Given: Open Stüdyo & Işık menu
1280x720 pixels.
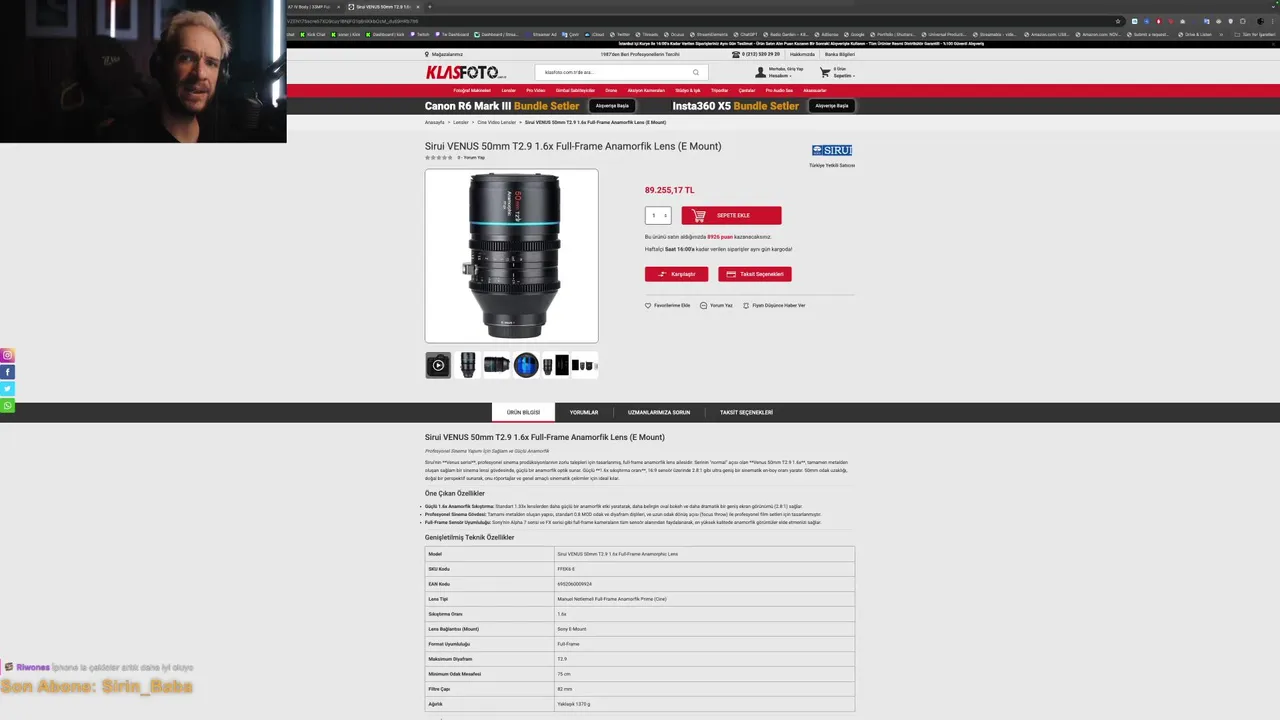Looking at the screenshot, I should 688,91.
